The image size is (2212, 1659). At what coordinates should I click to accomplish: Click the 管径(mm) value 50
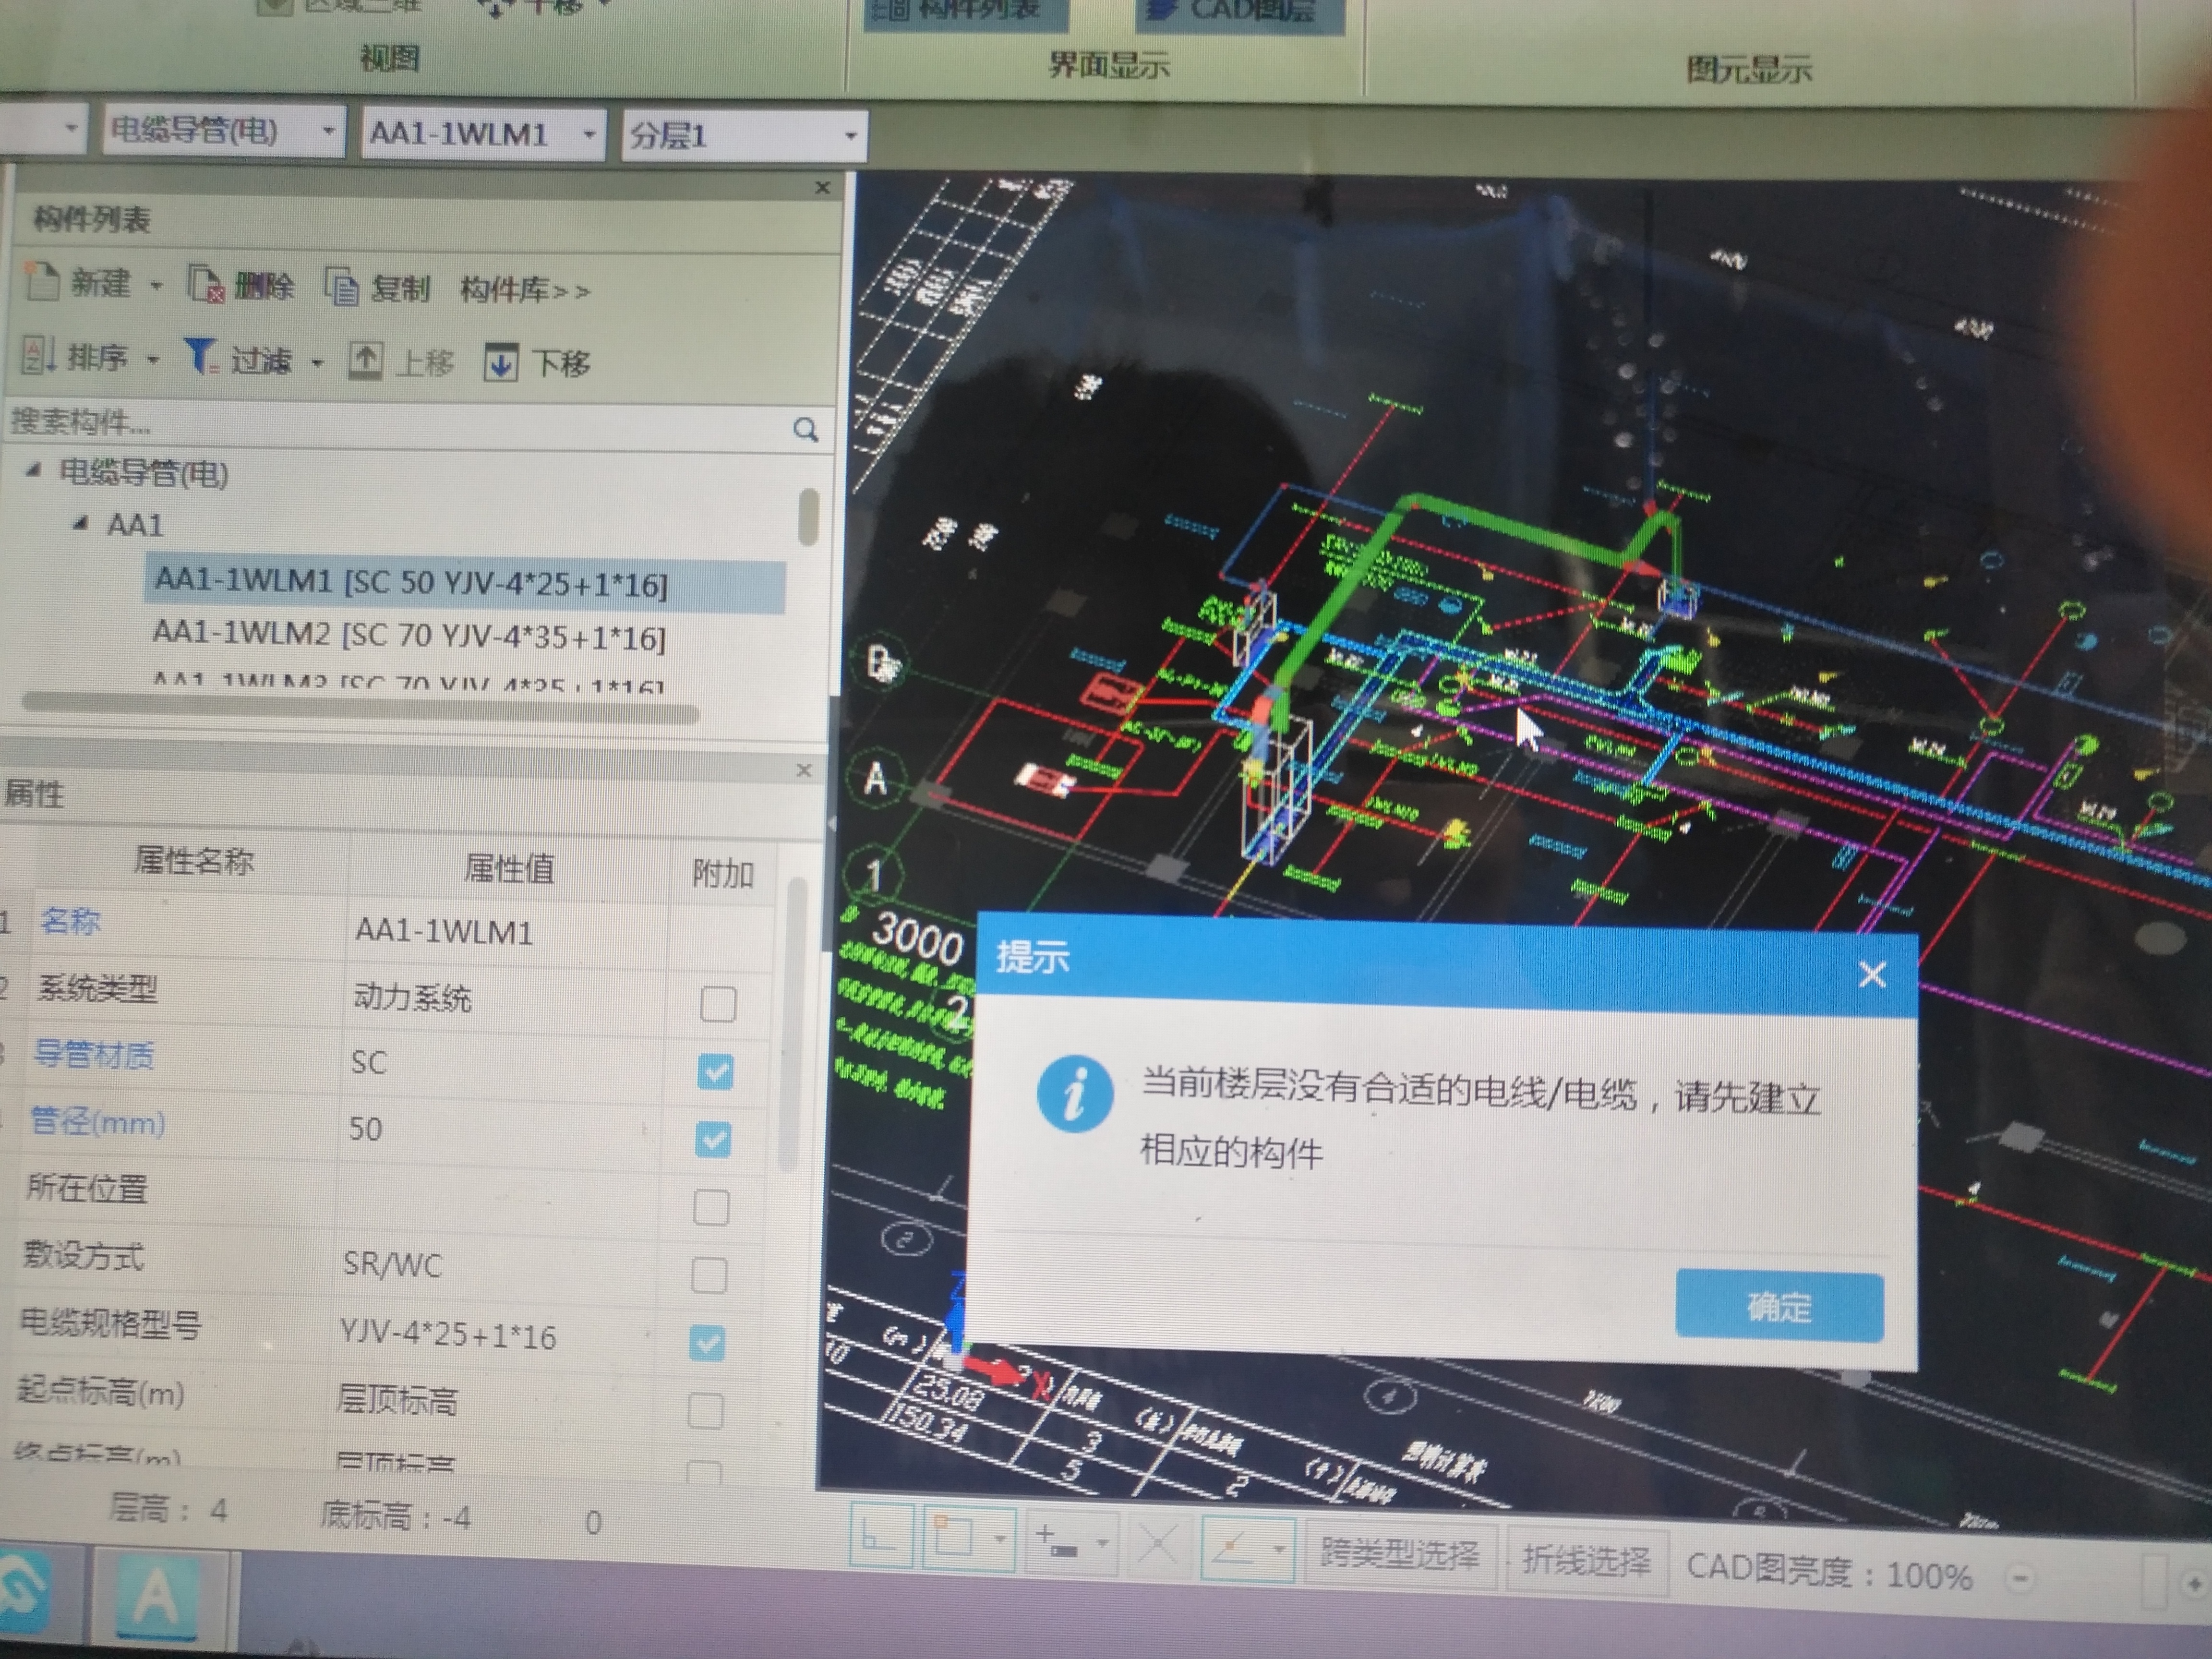coord(365,1129)
